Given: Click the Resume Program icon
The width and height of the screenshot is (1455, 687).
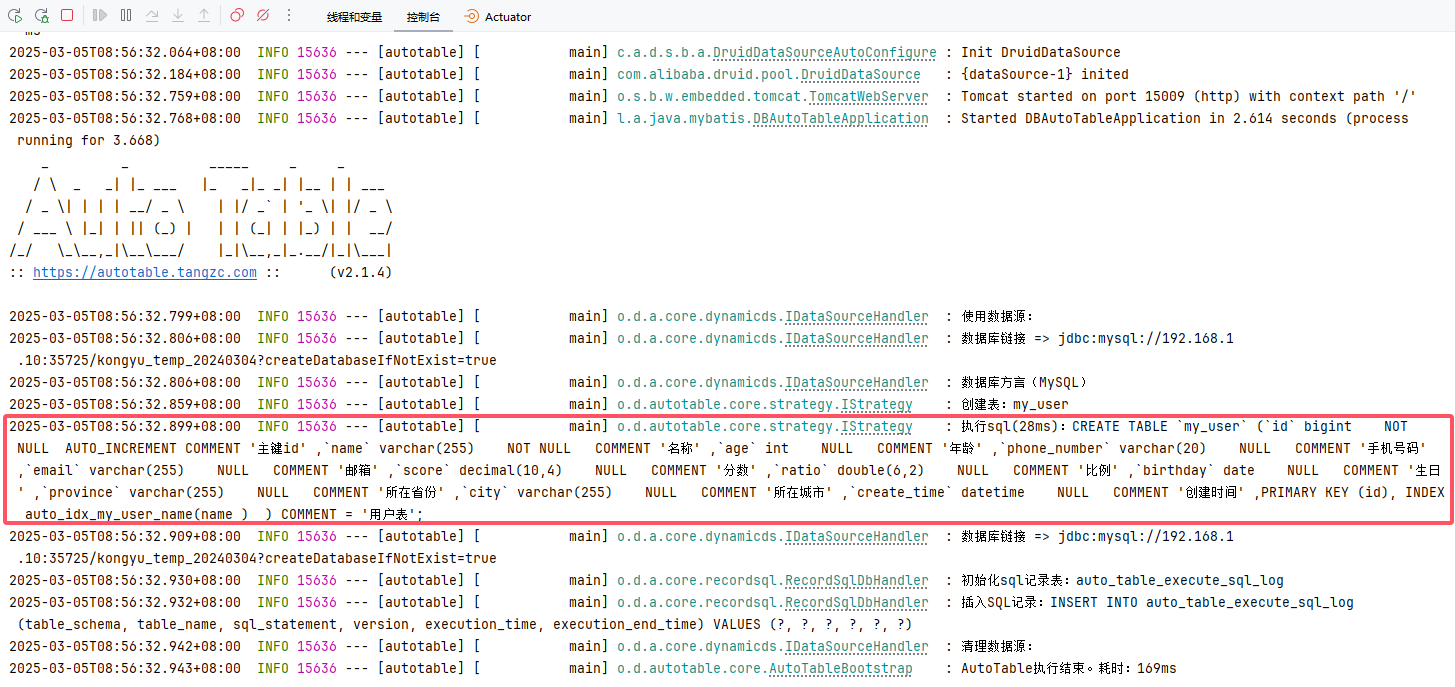Looking at the screenshot, I should coord(99,16).
